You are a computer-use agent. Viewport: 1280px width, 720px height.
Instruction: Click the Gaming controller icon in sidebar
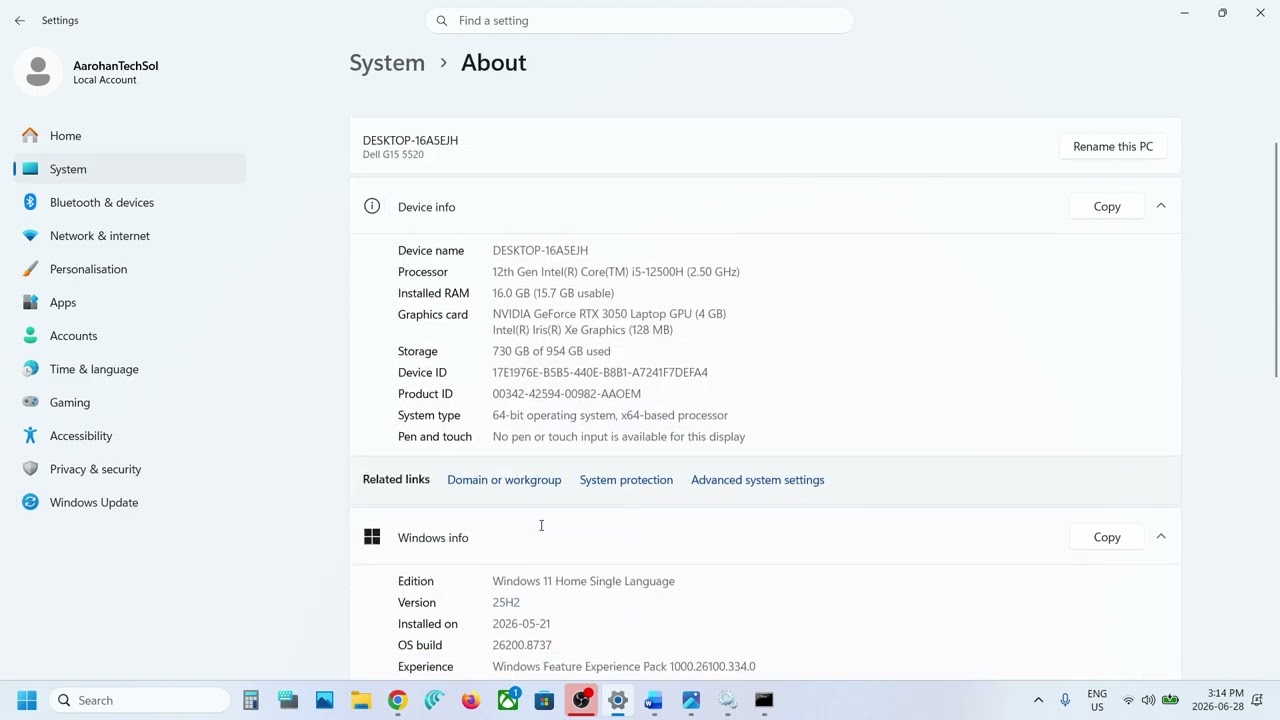[x=30, y=402]
